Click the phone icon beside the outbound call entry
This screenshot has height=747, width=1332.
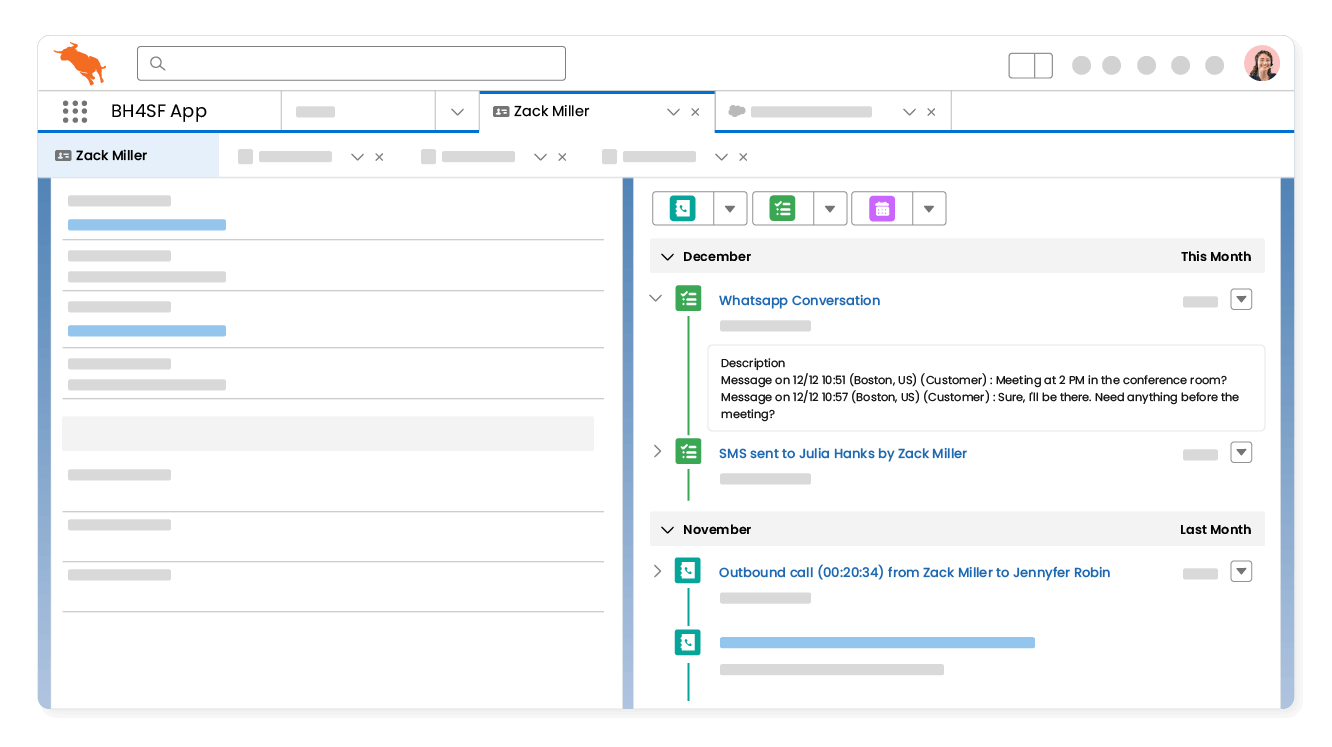(x=687, y=570)
